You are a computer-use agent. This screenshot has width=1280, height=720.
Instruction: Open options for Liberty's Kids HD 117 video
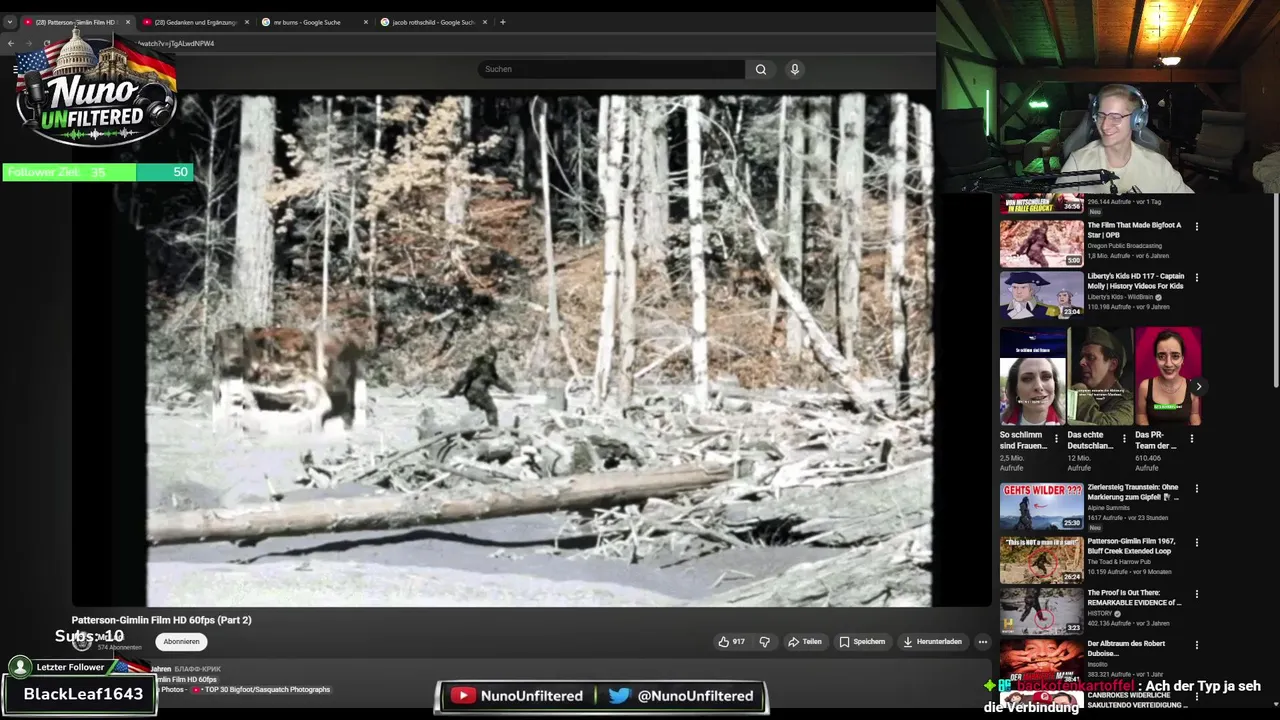[x=1197, y=278]
